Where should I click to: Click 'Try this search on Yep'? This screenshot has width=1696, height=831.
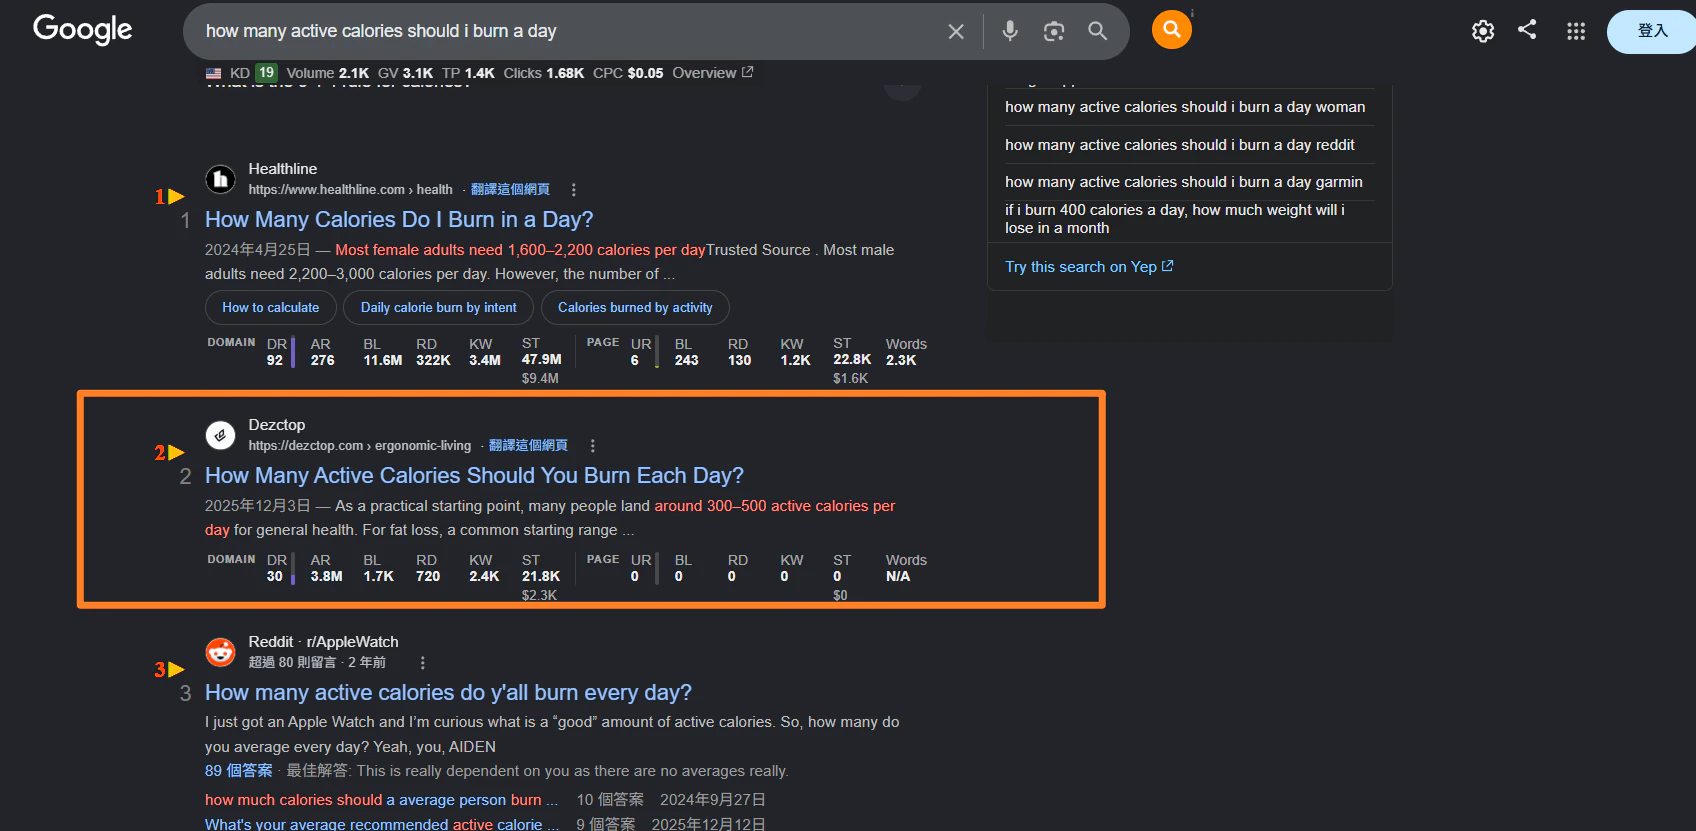tap(1089, 267)
